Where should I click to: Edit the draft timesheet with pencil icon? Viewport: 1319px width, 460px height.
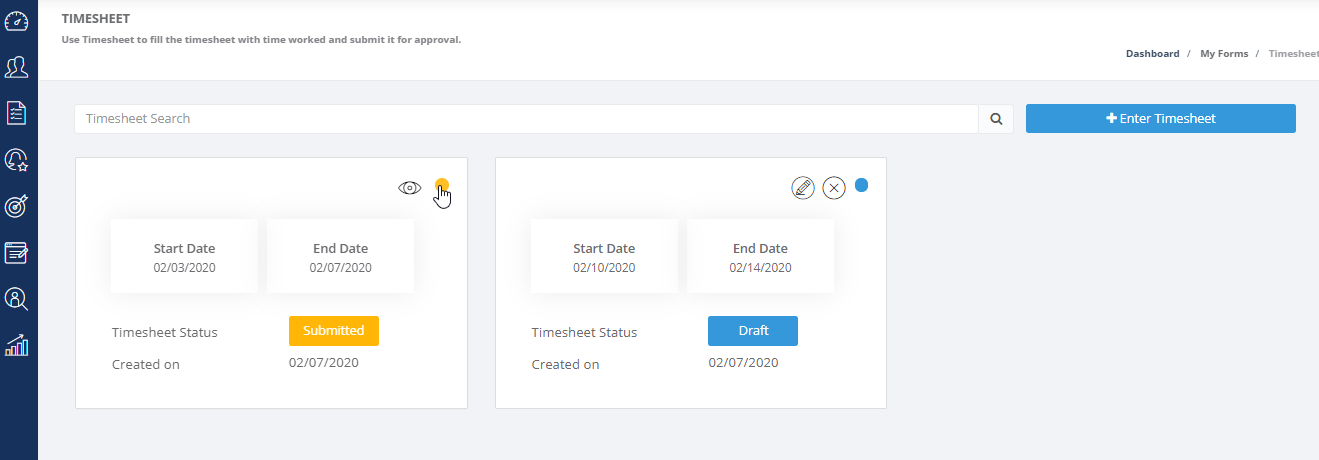pos(803,187)
